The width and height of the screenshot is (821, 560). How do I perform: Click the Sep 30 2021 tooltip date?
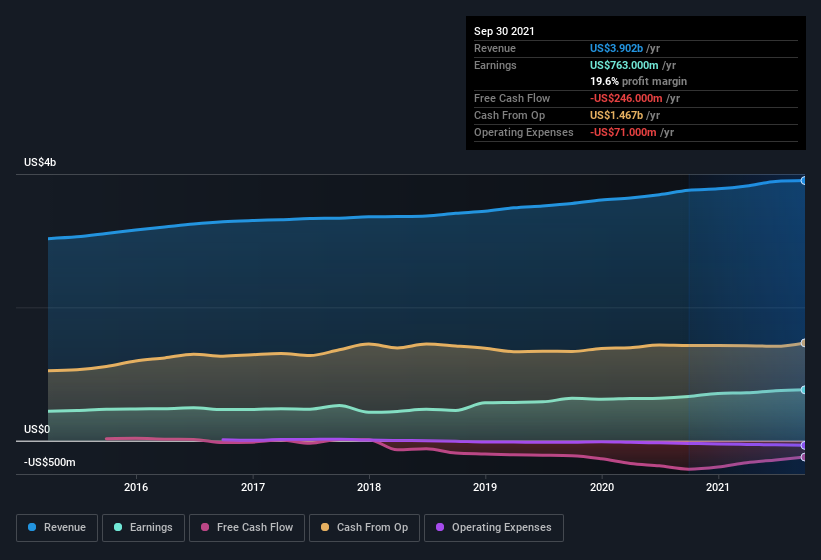click(x=504, y=31)
